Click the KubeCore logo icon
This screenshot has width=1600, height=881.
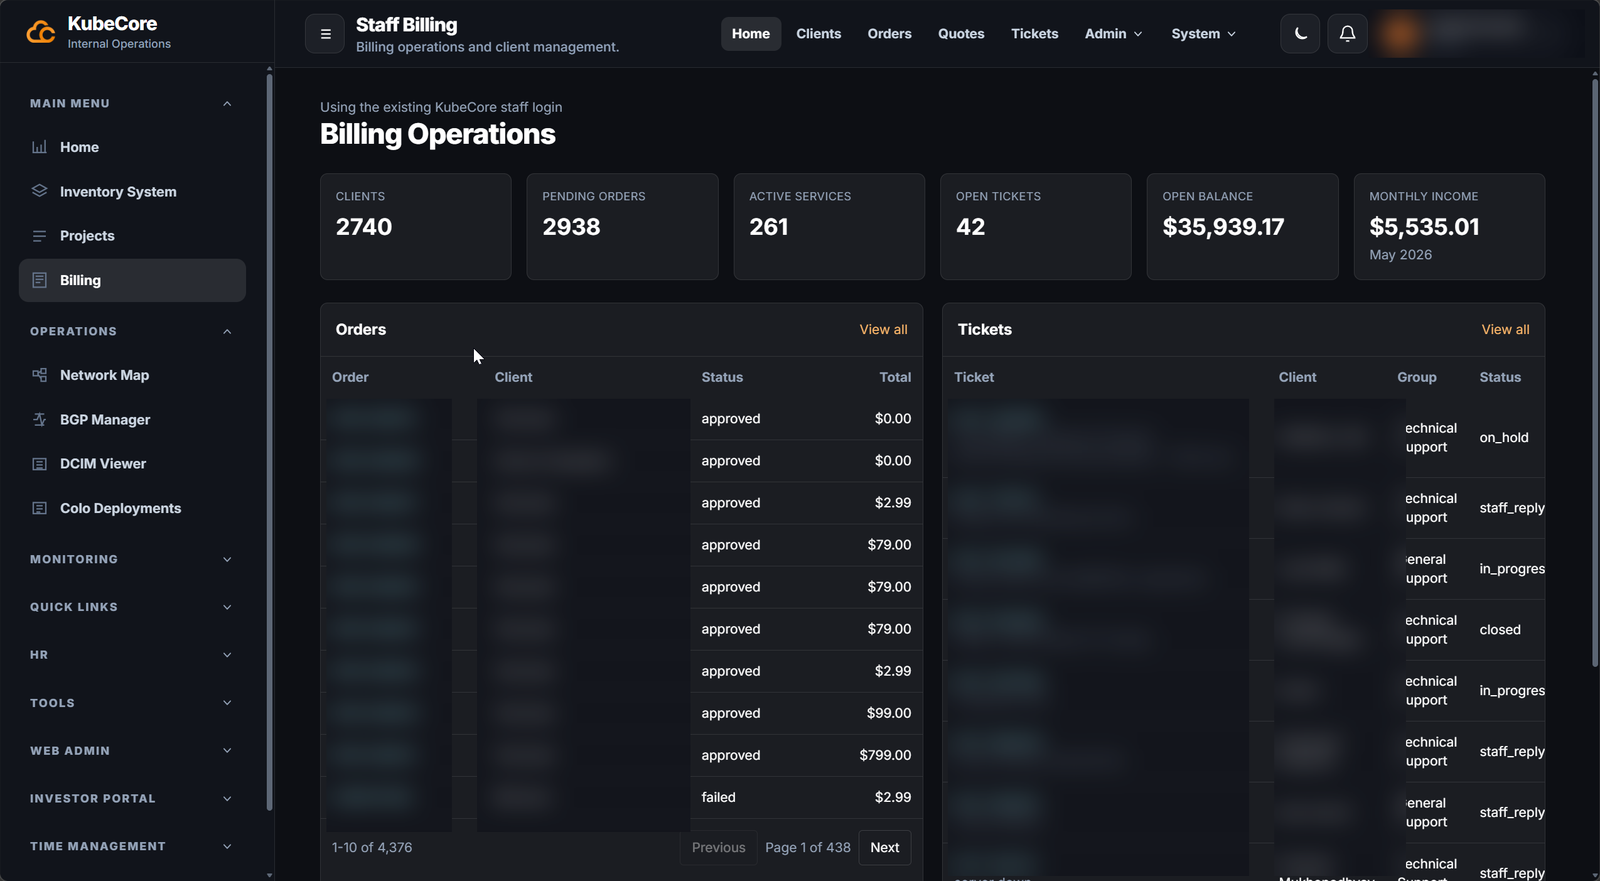[x=41, y=33]
